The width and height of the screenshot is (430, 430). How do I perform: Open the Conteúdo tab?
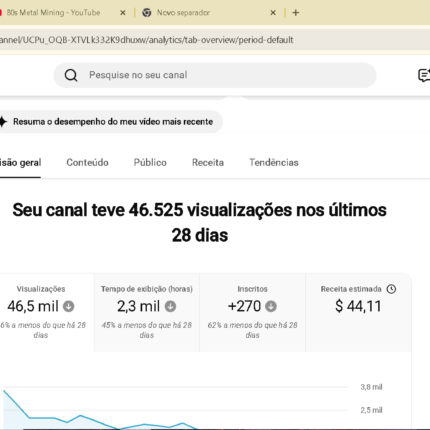[x=87, y=163]
